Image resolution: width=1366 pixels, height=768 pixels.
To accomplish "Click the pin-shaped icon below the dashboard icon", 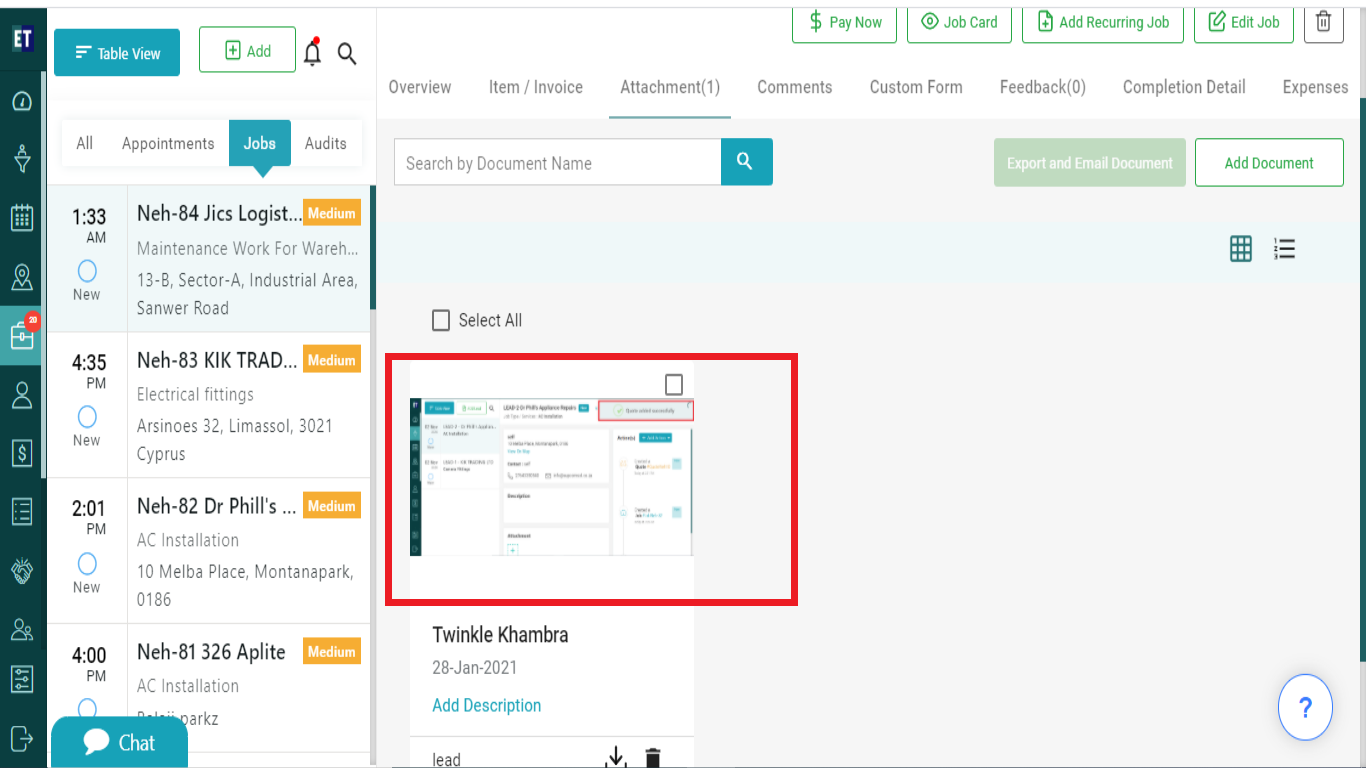I will click(x=22, y=159).
